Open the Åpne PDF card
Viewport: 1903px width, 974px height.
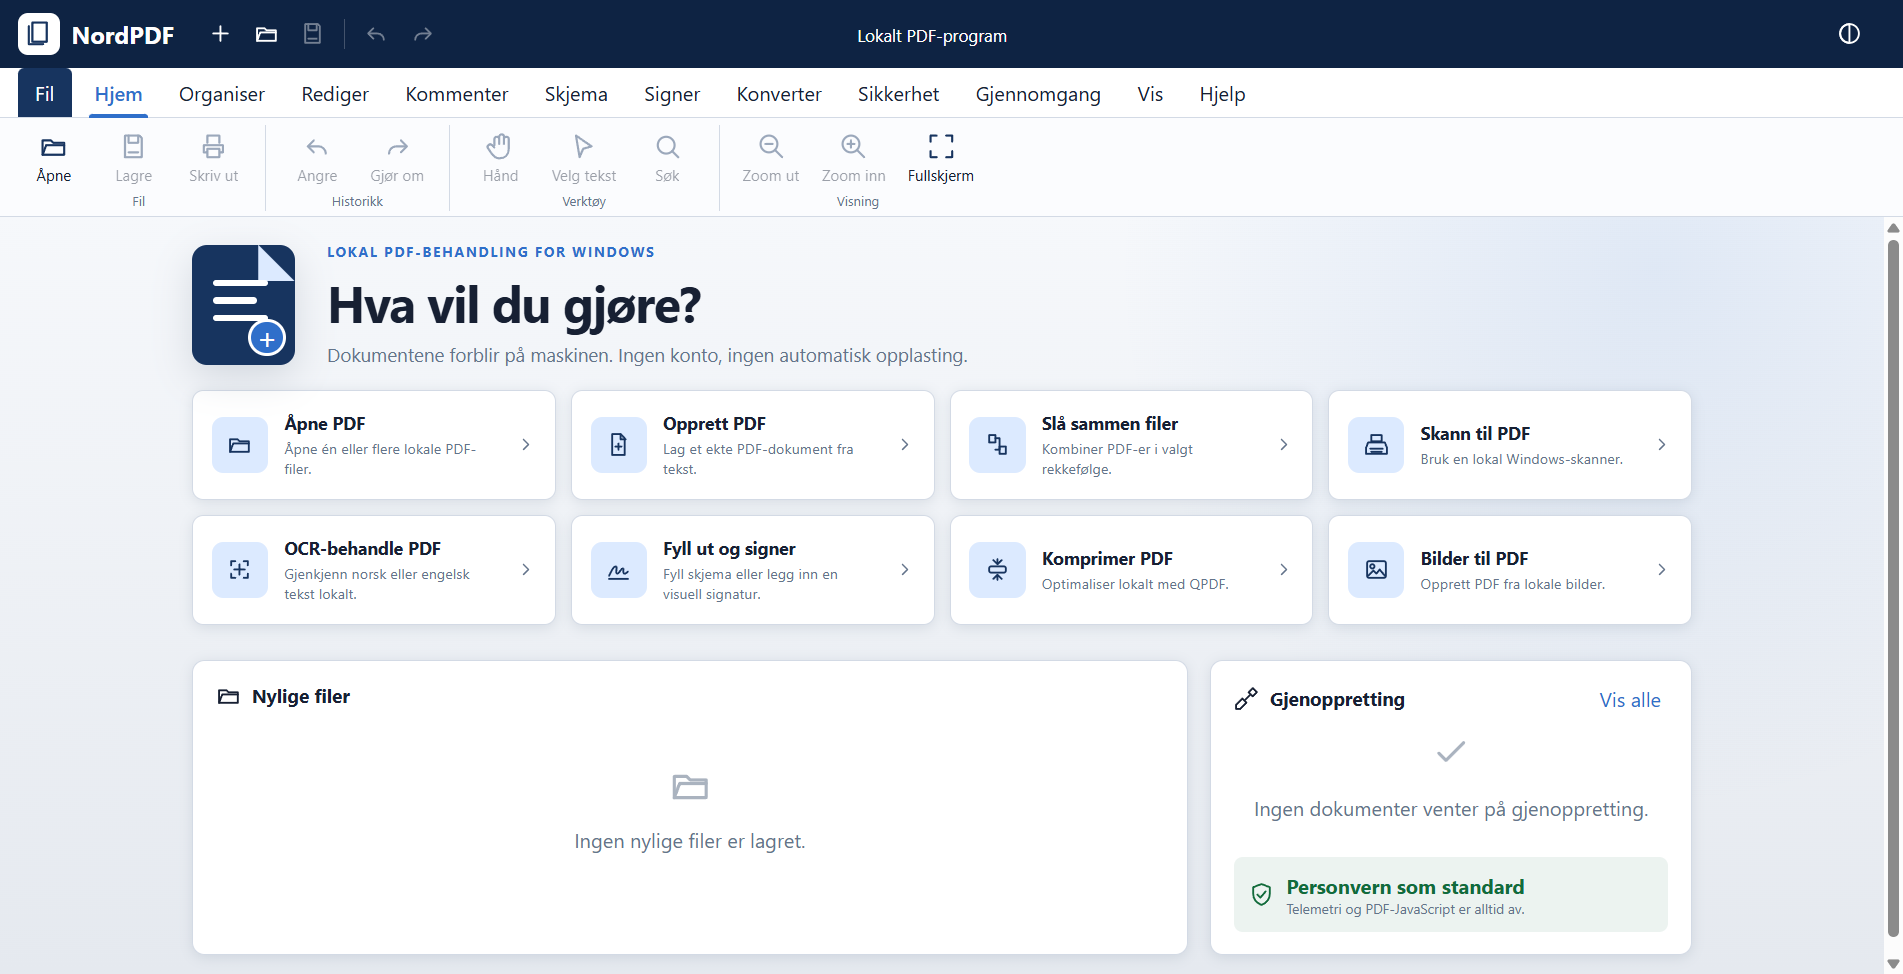pyautogui.click(x=374, y=445)
